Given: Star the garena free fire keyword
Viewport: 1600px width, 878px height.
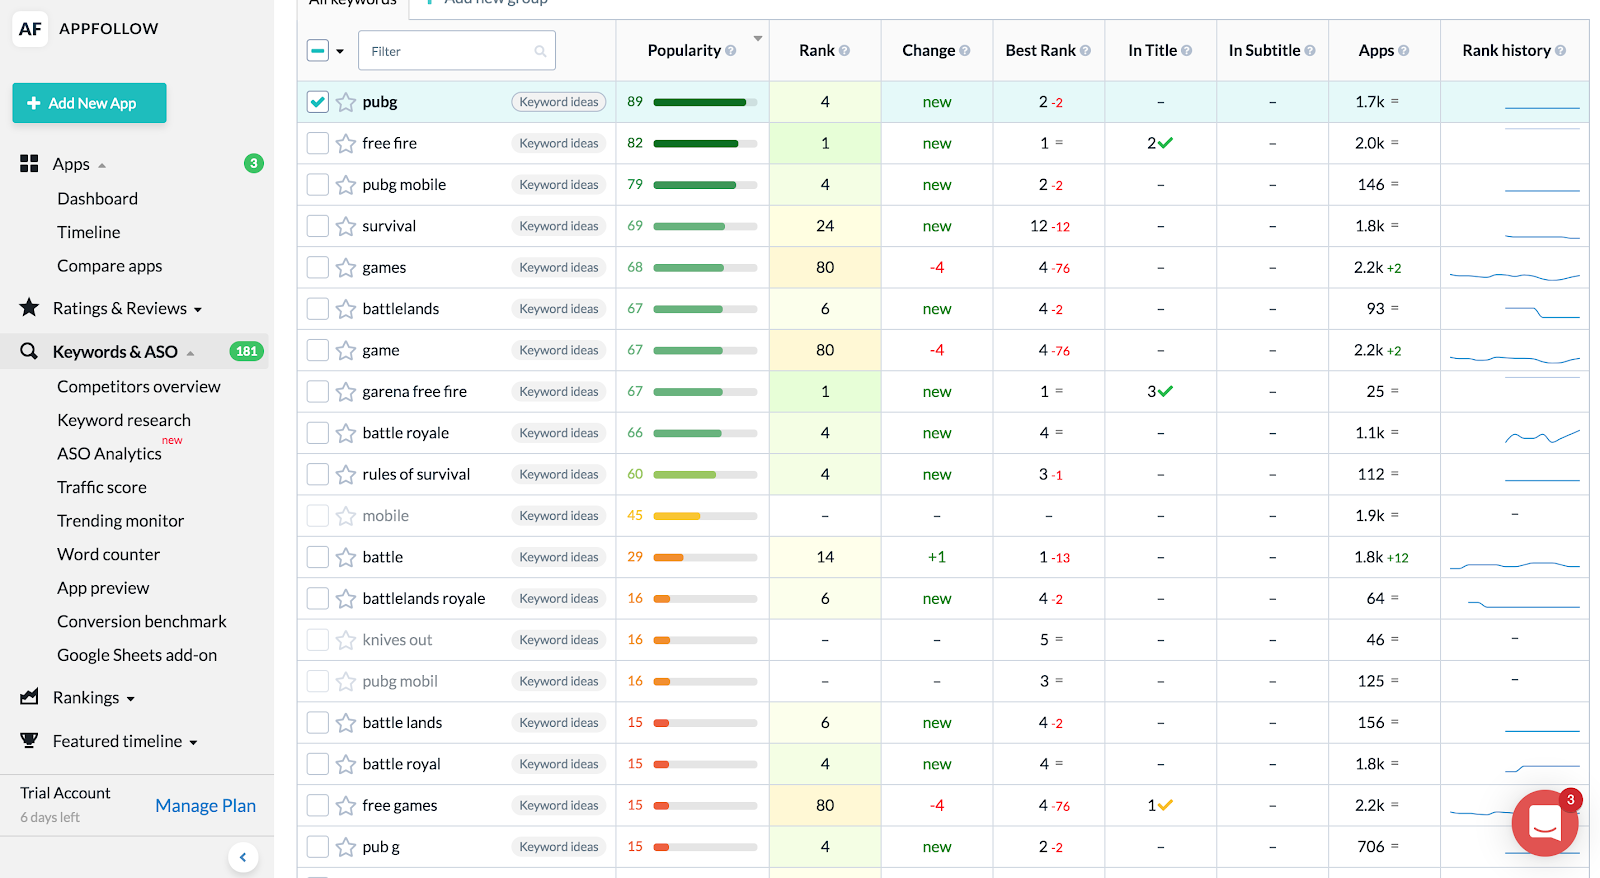Looking at the screenshot, I should click(346, 392).
